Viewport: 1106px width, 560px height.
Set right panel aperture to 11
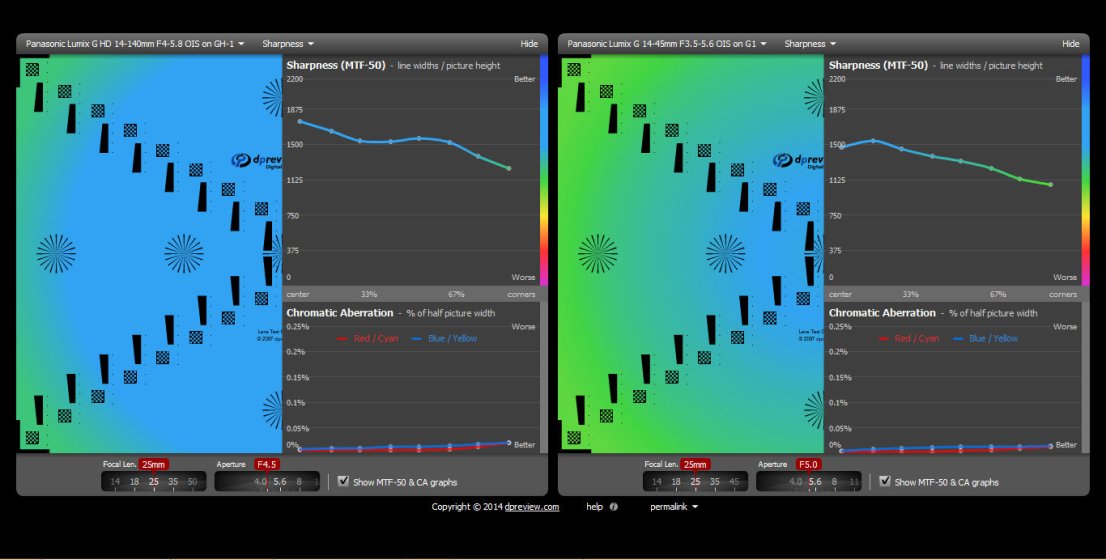point(854,482)
